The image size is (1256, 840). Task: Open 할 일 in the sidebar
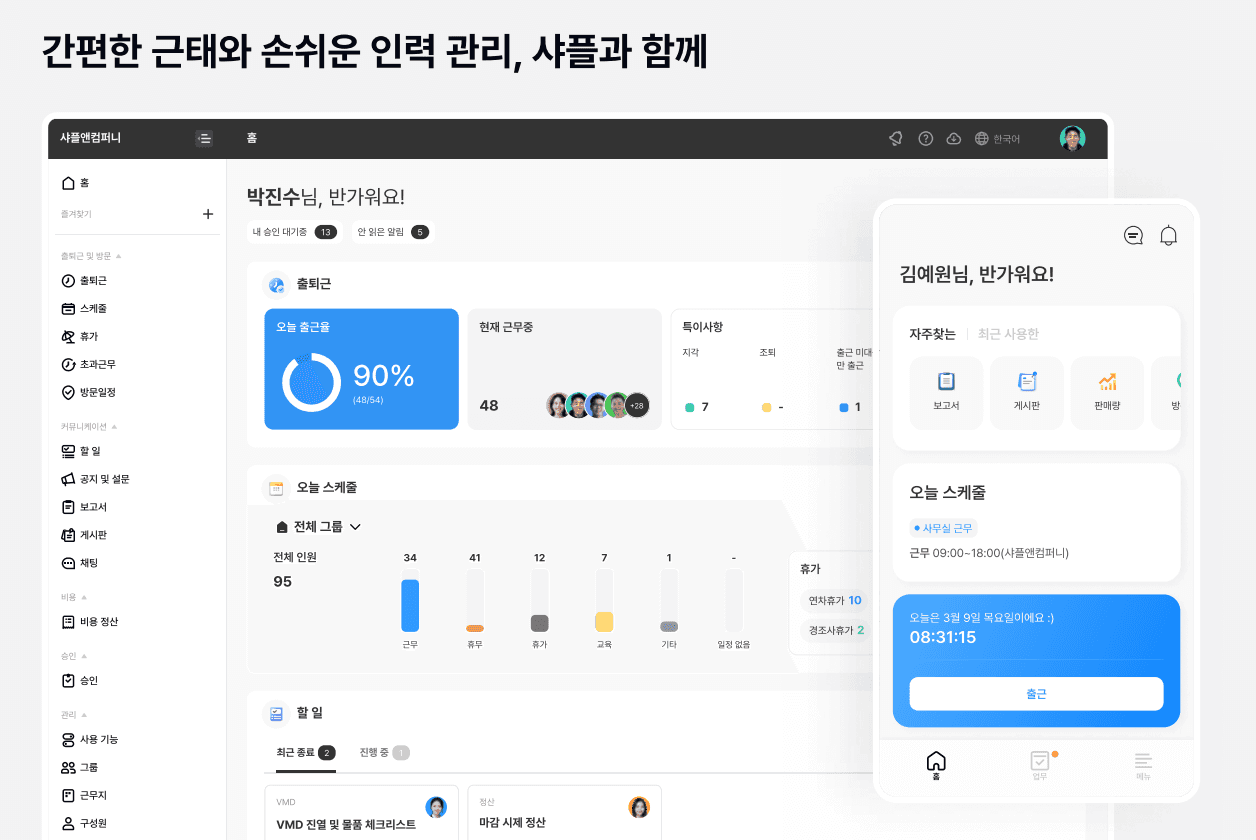coord(81,451)
